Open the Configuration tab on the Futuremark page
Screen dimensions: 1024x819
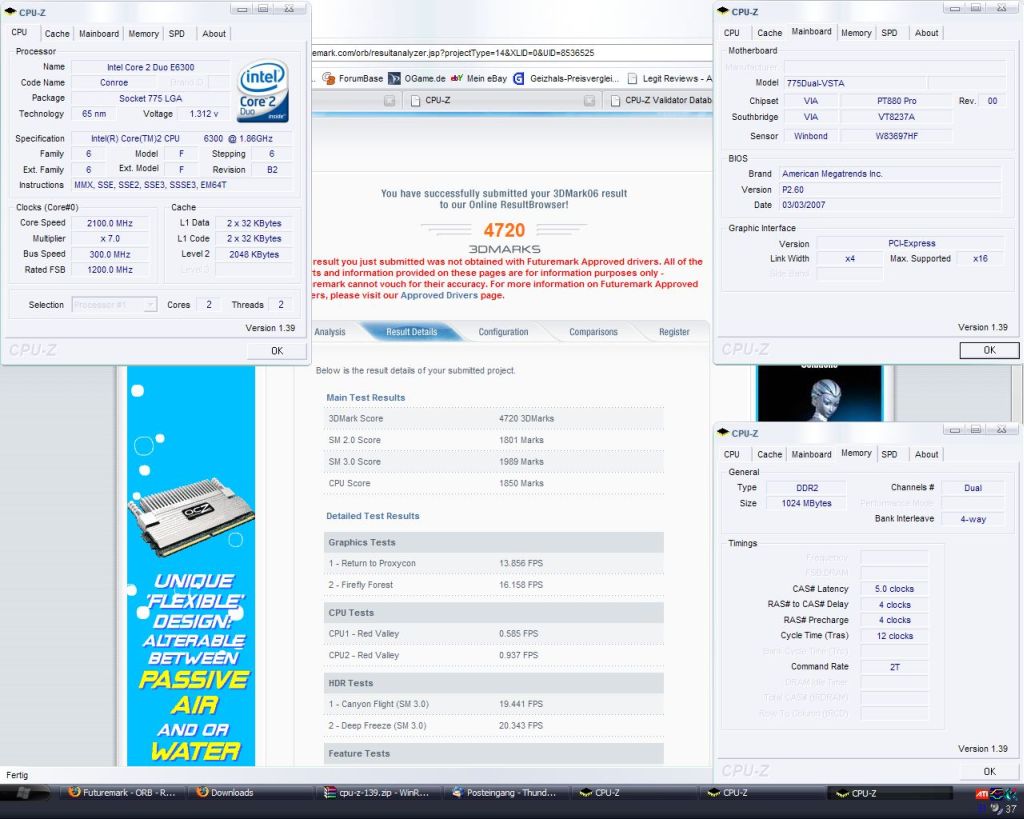click(x=503, y=332)
